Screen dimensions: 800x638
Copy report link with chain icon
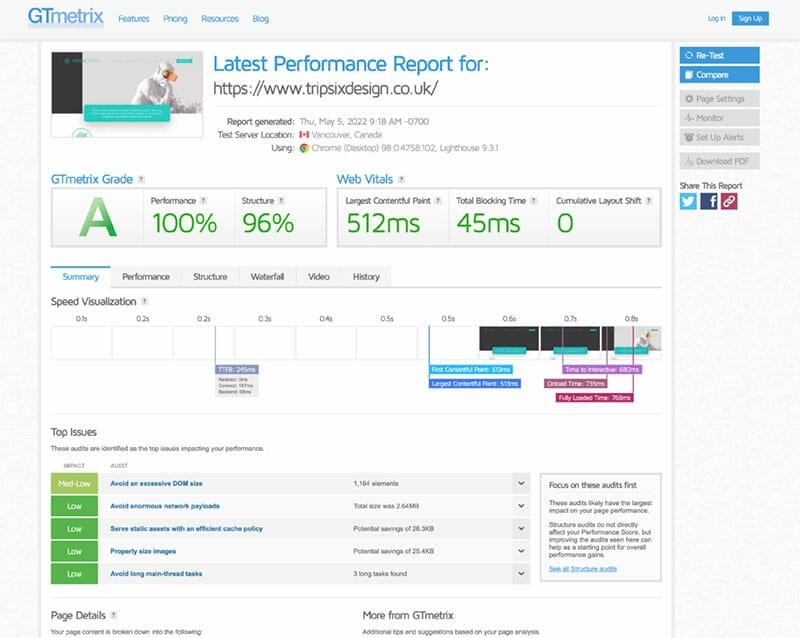729,201
